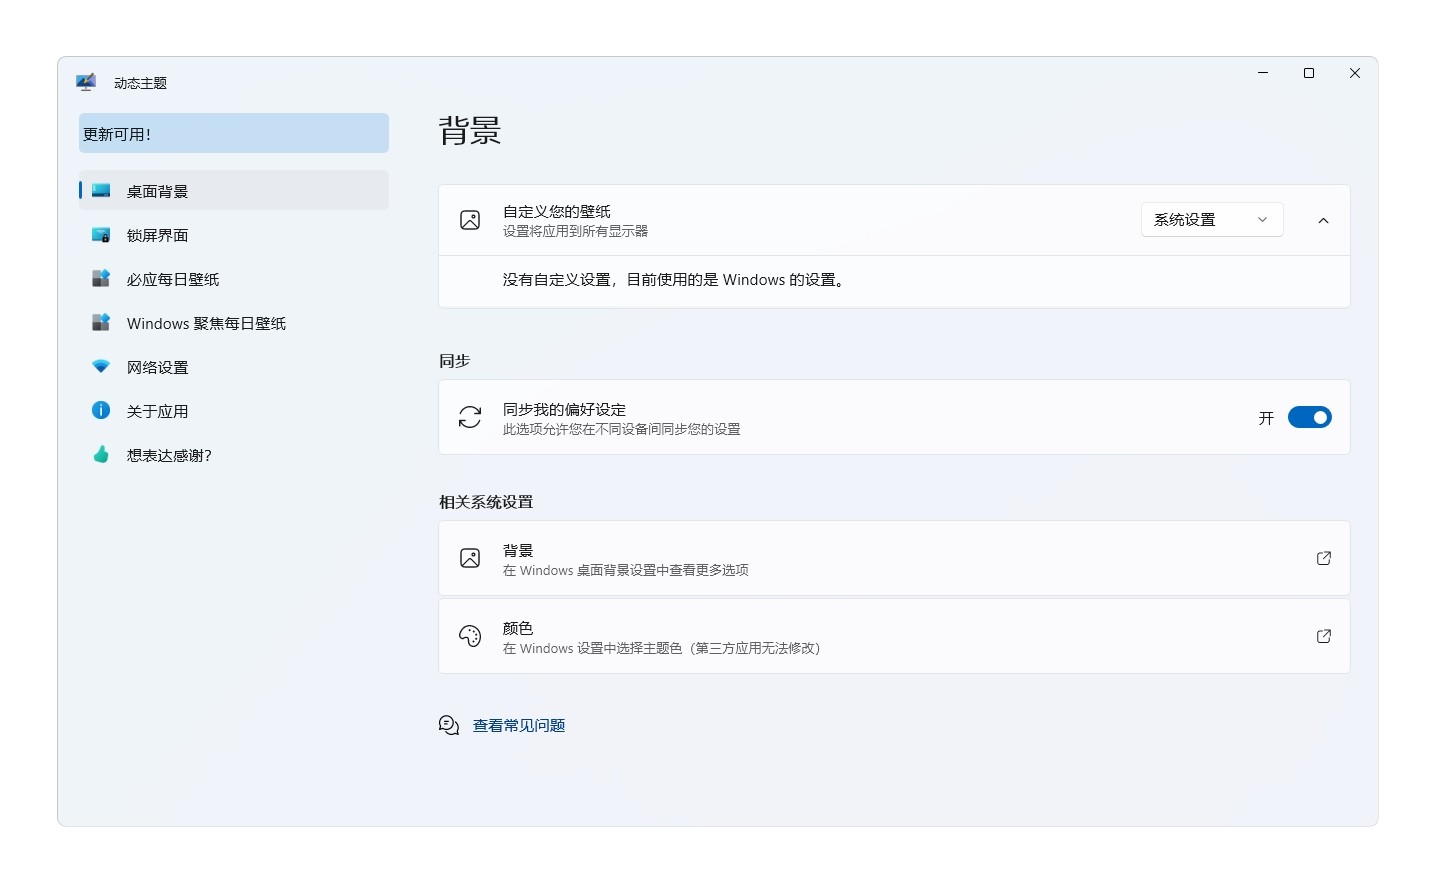This screenshot has width=1434, height=894.
Task: Maximize the 动态主题 window
Action: point(1309,73)
